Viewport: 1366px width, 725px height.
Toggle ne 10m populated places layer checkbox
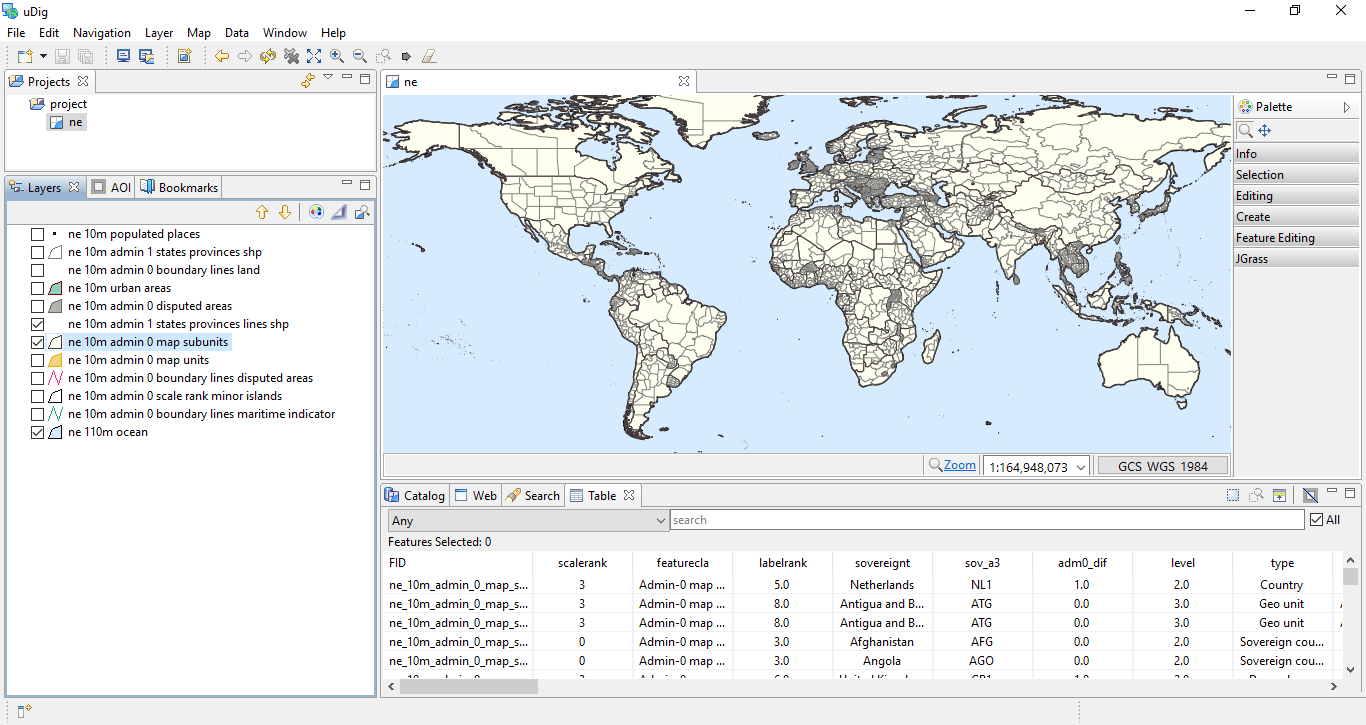point(38,234)
